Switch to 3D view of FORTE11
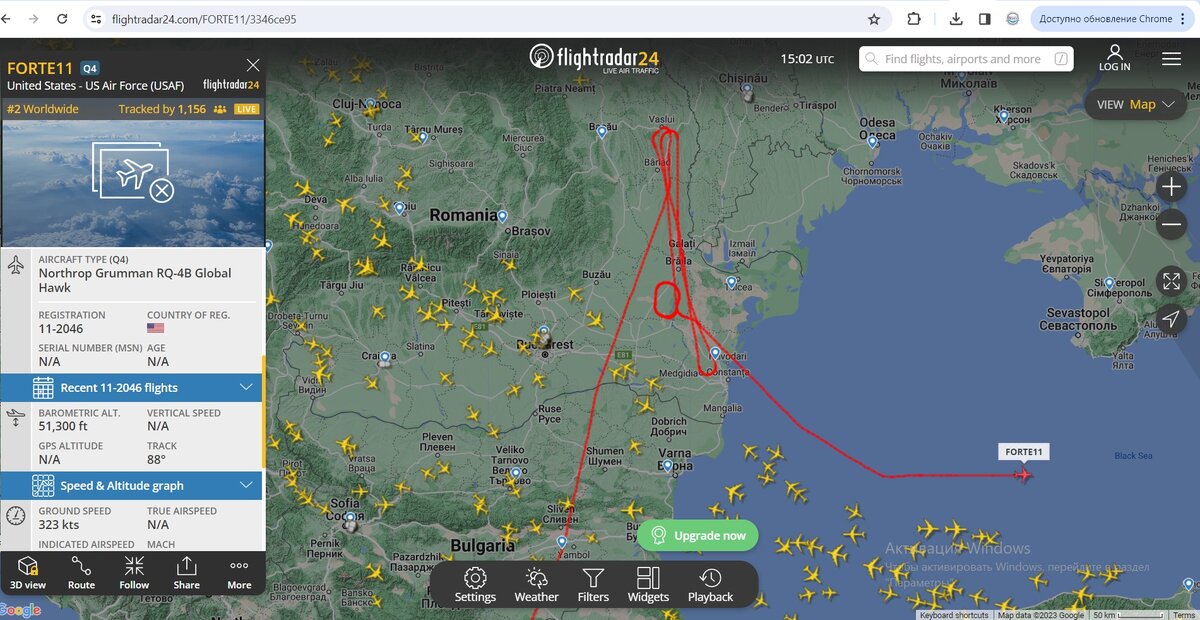 (x=28, y=573)
